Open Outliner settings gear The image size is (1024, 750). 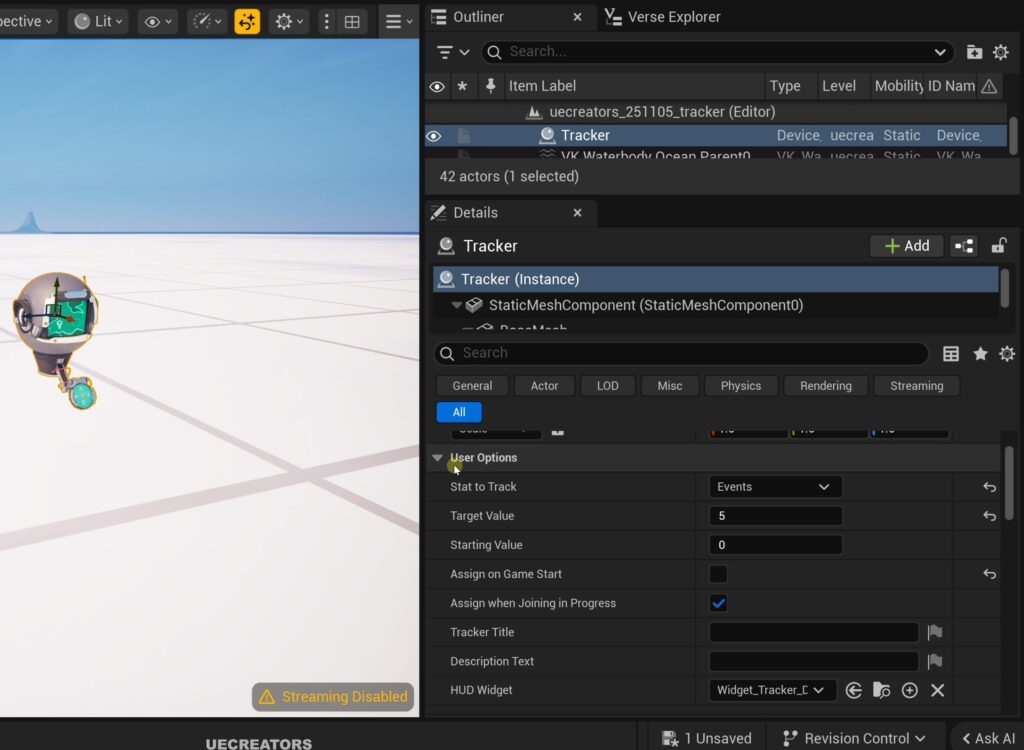point(1000,52)
